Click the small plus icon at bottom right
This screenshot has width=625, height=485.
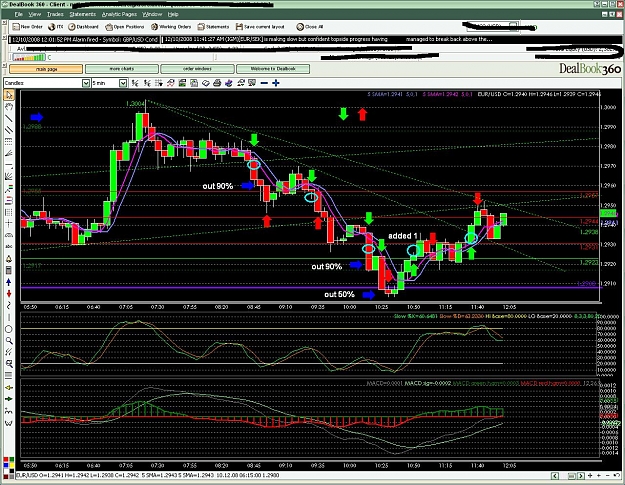(x=599, y=475)
